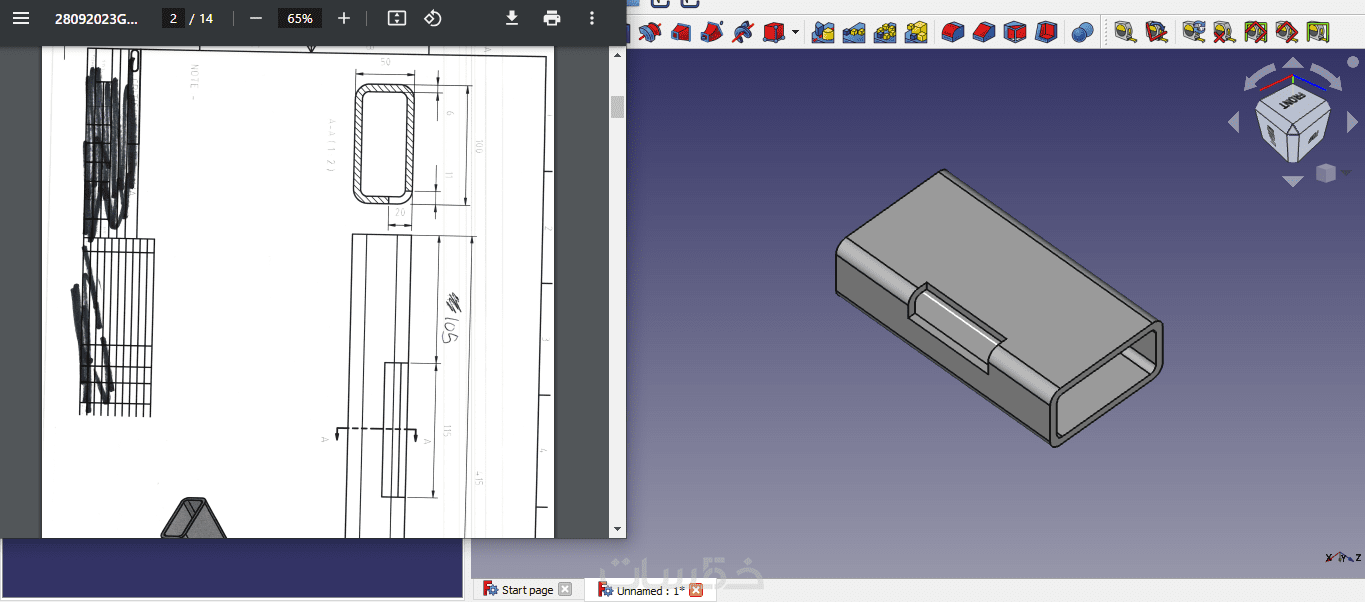Click the PDF vertical scrollbar thumb
This screenshot has height=602, width=1365.
tap(617, 107)
